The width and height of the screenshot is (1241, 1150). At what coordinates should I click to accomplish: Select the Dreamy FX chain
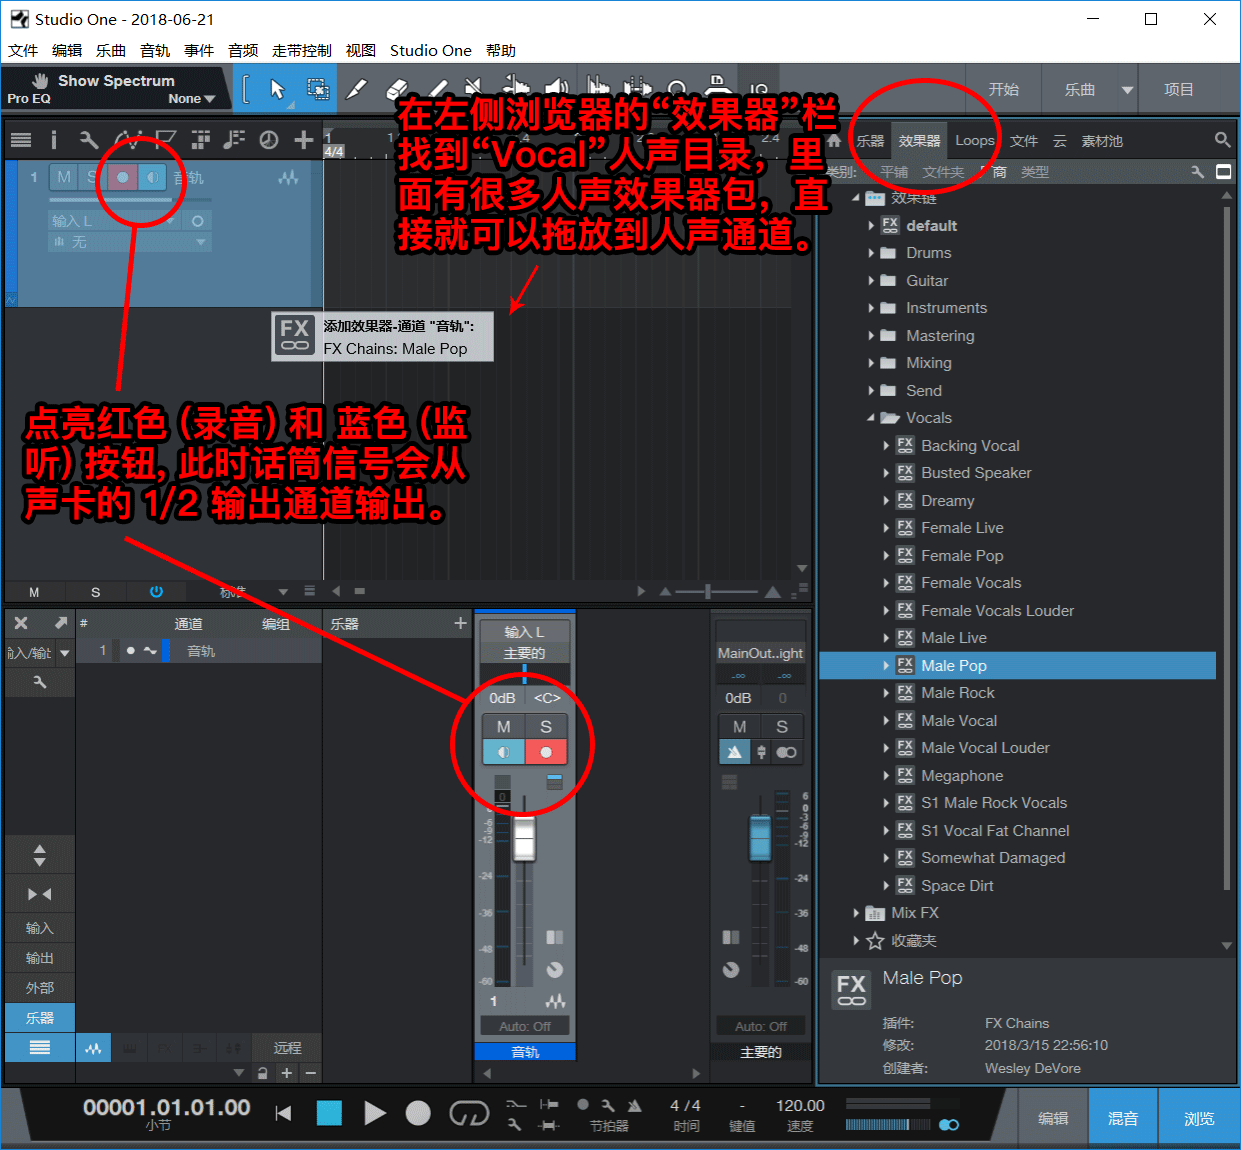point(947,501)
